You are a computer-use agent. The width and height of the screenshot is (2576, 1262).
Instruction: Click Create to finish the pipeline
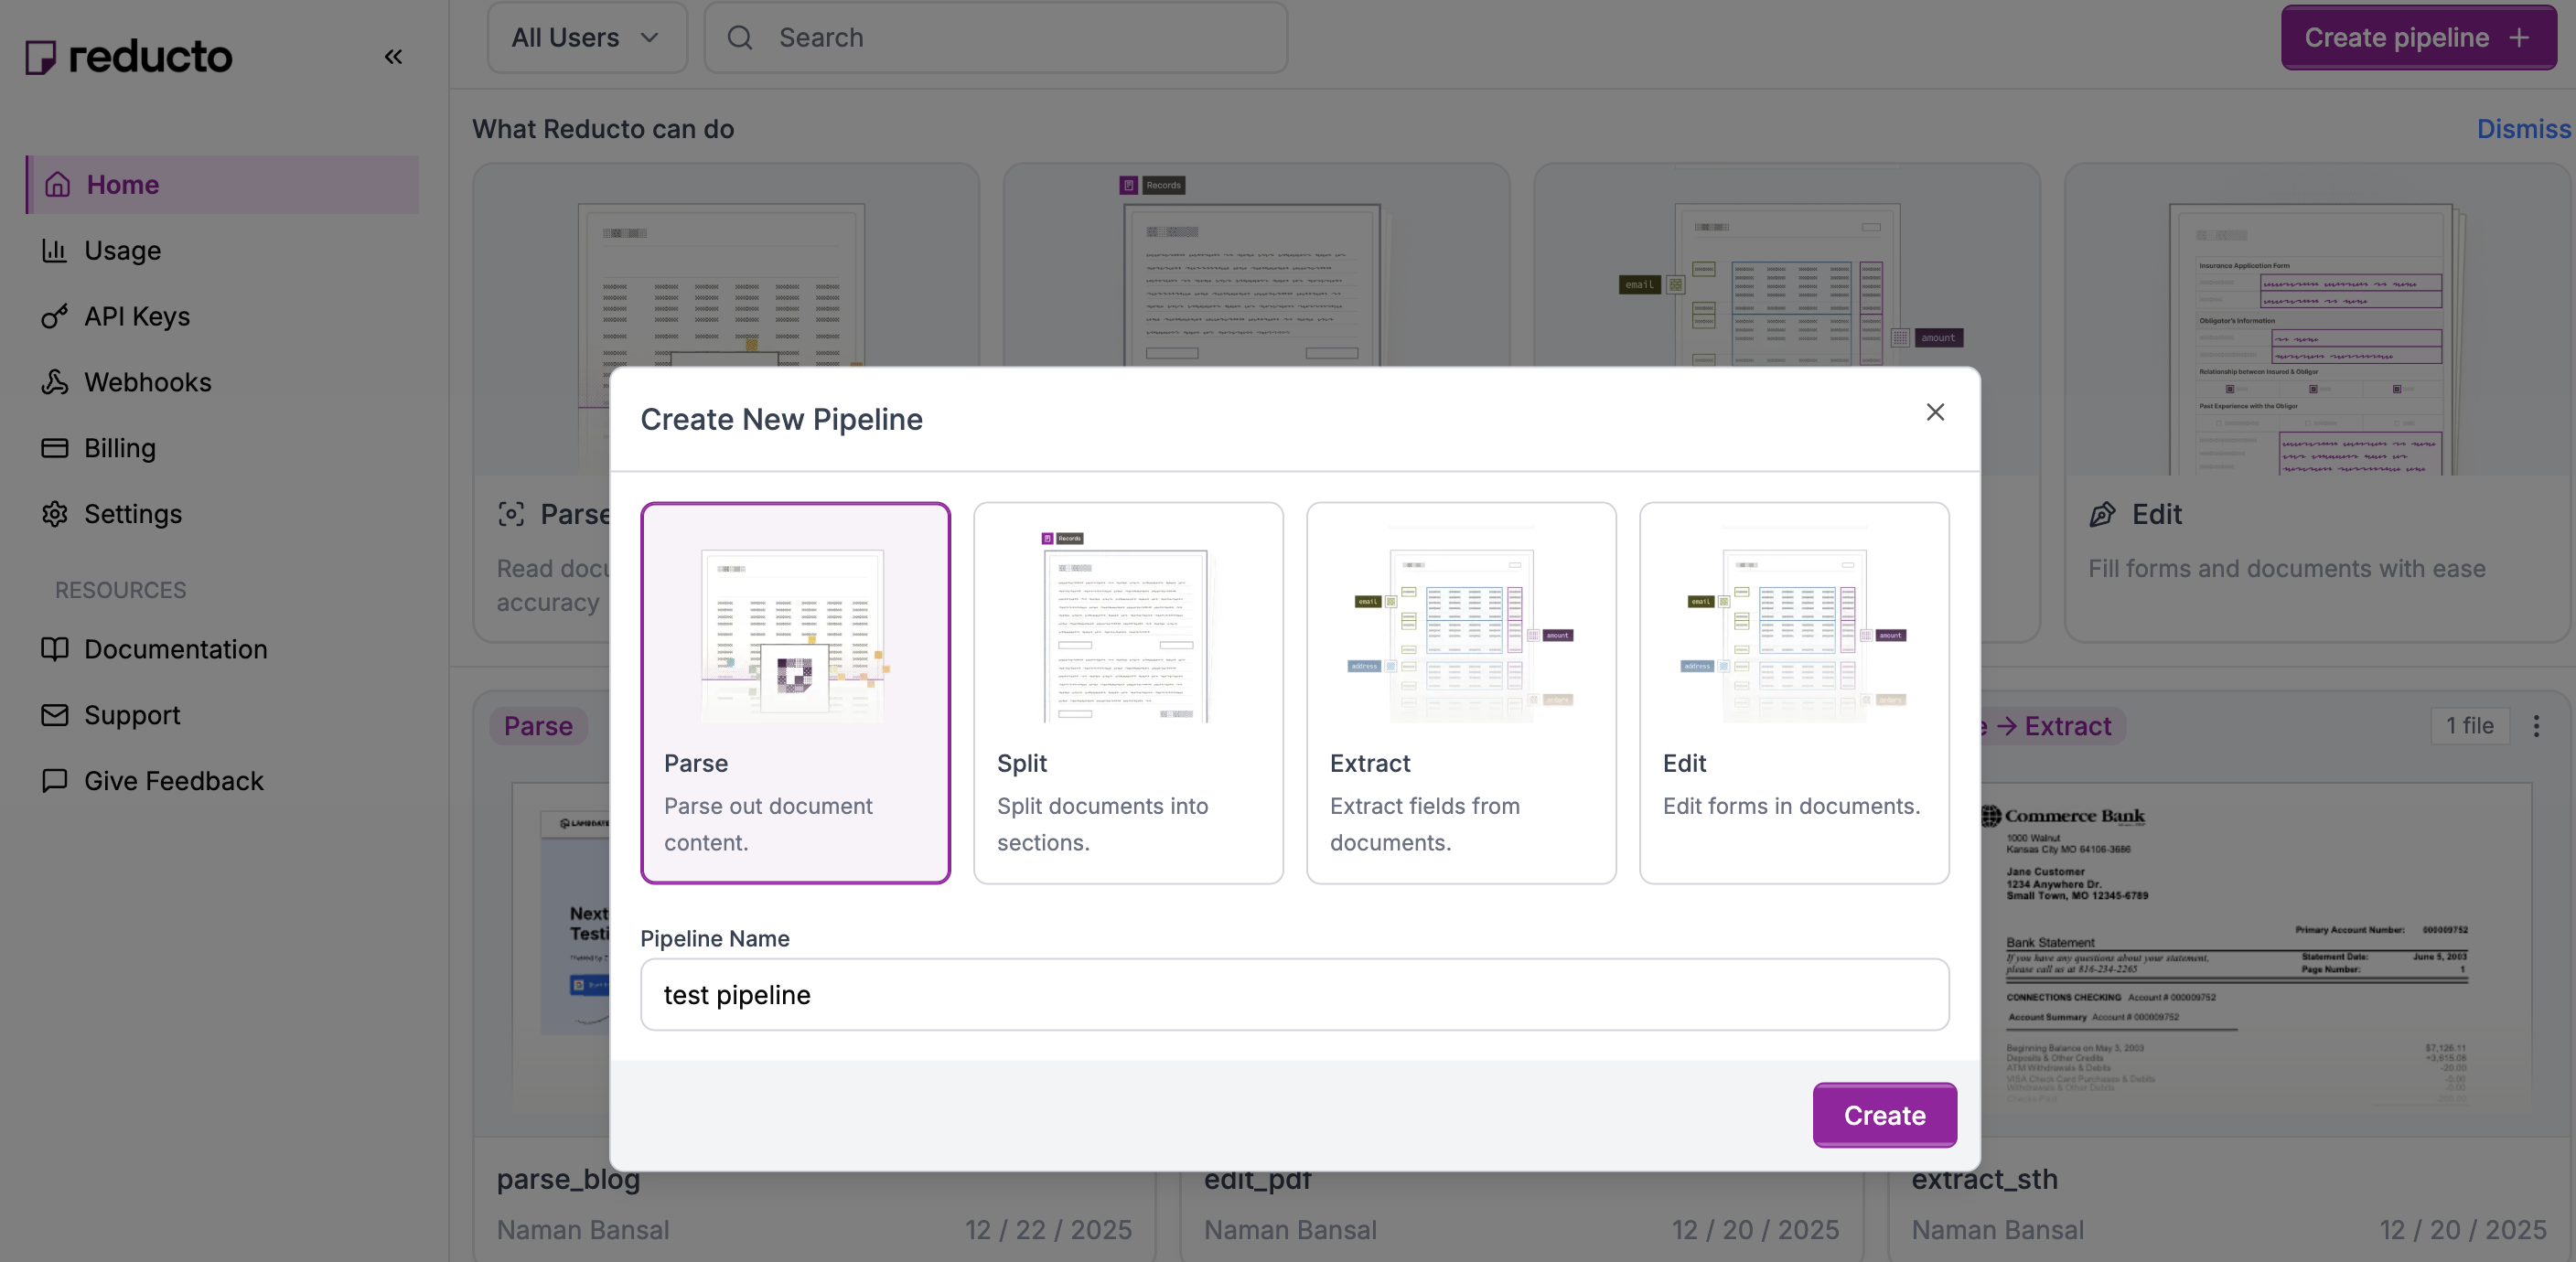1884,1115
